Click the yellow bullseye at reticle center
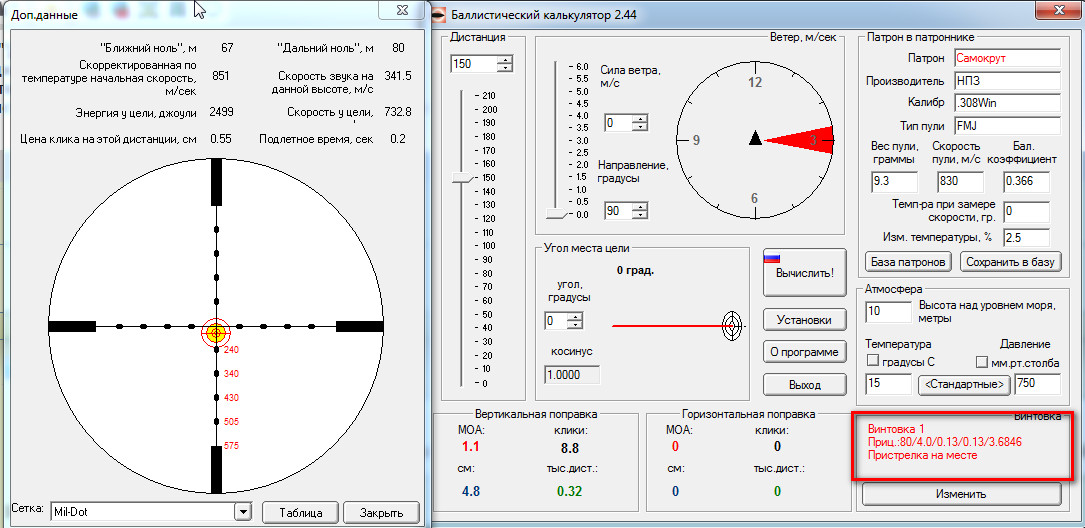The height and width of the screenshot is (528, 1085). point(216,332)
